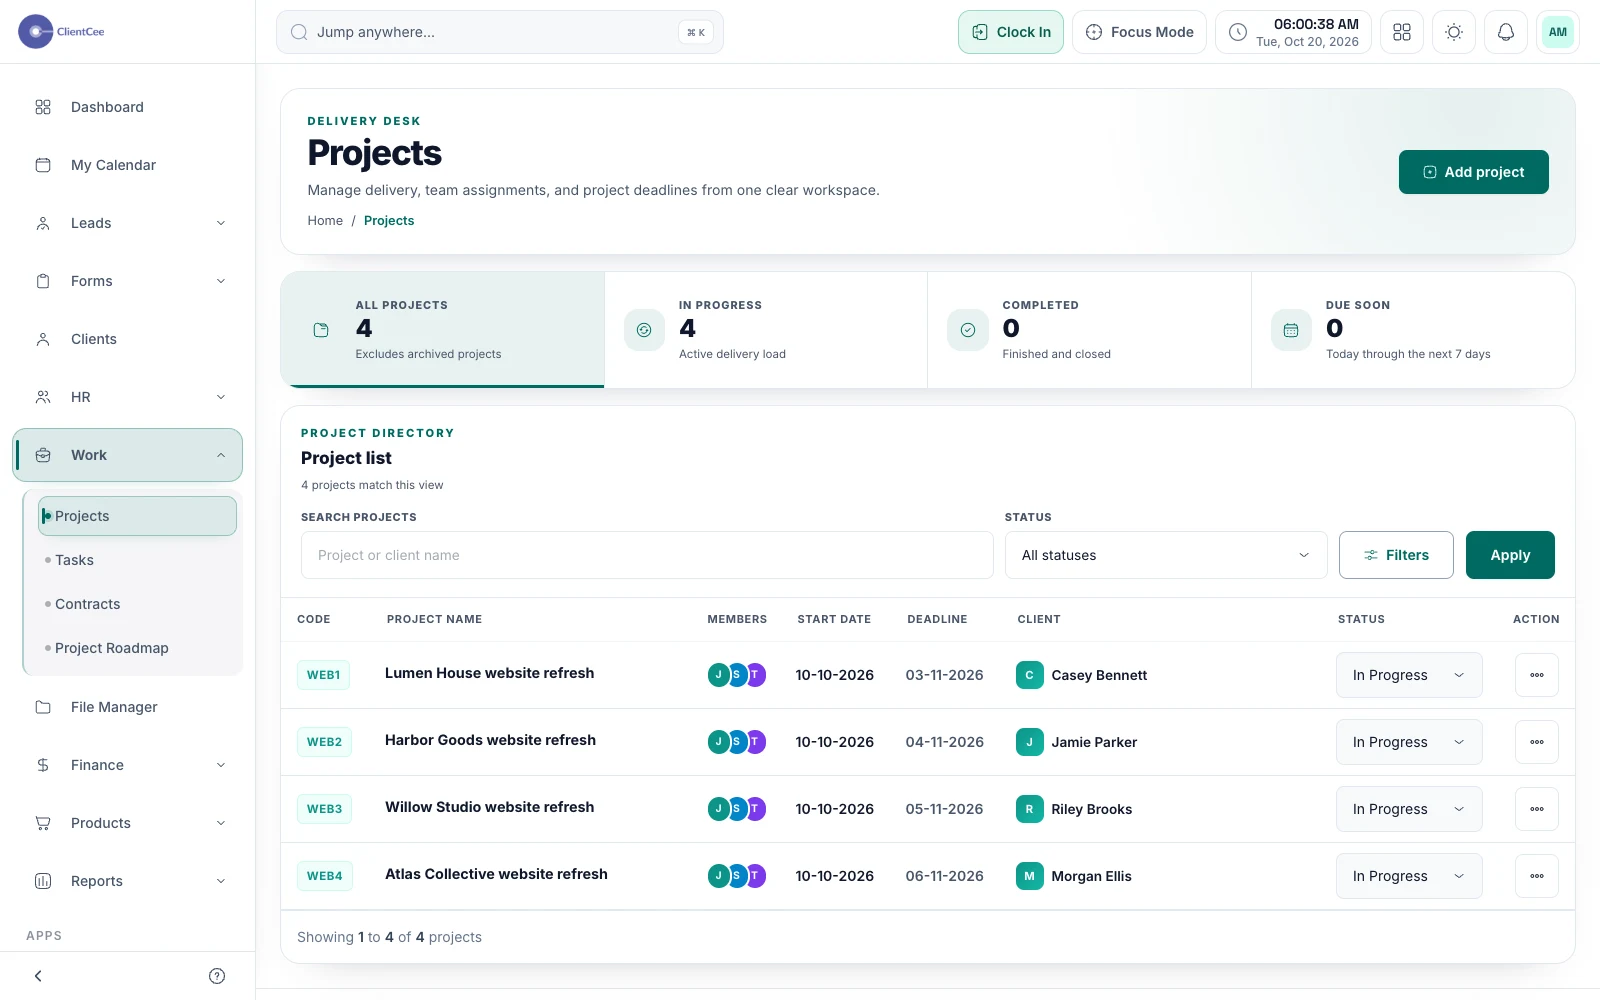Open AM user avatar menu
This screenshot has width=1600, height=1000.
(x=1558, y=32)
